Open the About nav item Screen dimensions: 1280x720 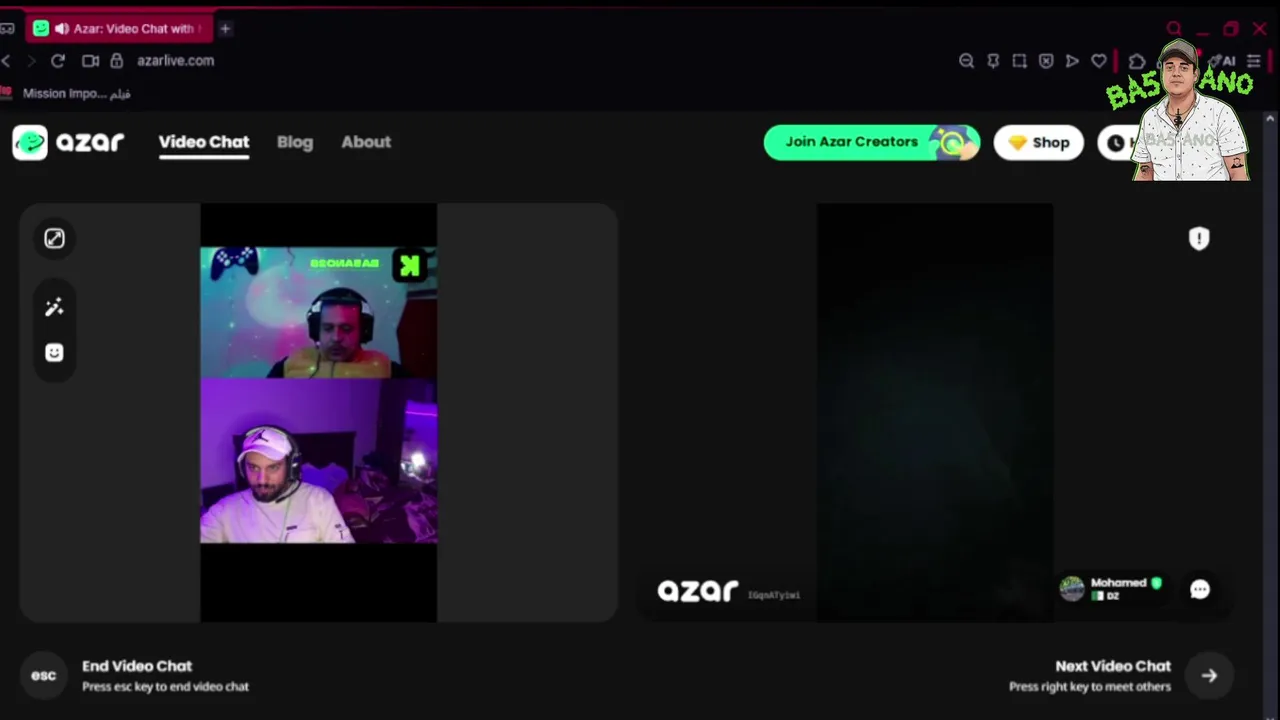coord(366,142)
